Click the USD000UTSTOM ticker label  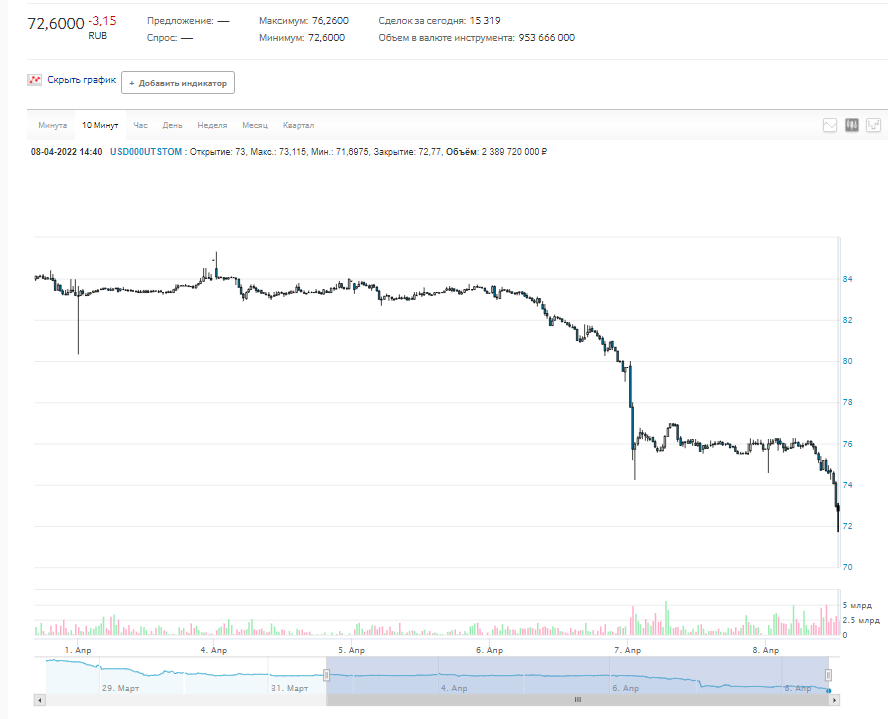click(146, 152)
